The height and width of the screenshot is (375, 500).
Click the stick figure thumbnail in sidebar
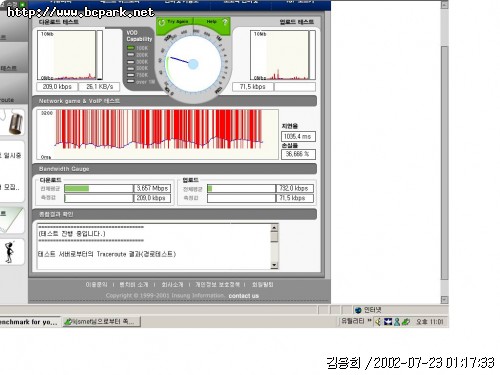coord(9,252)
